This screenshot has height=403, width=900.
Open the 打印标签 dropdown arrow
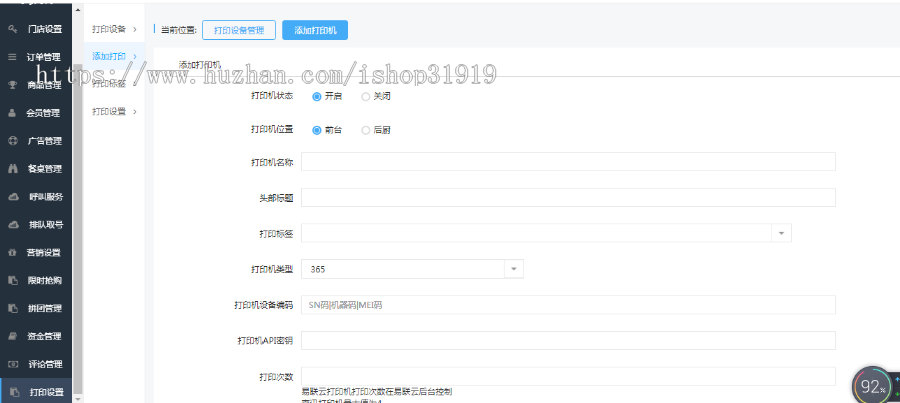point(780,233)
